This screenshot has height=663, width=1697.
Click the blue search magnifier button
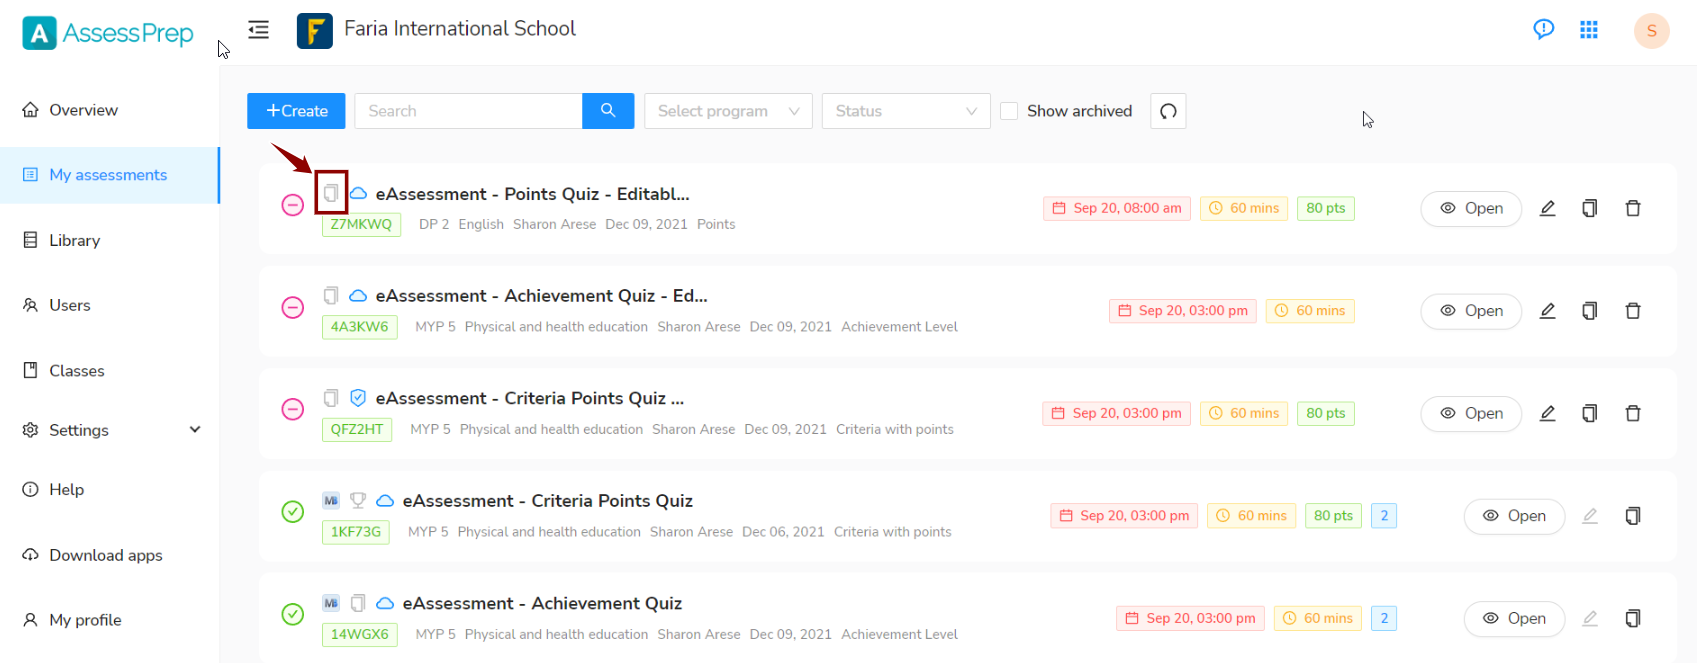click(x=608, y=111)
